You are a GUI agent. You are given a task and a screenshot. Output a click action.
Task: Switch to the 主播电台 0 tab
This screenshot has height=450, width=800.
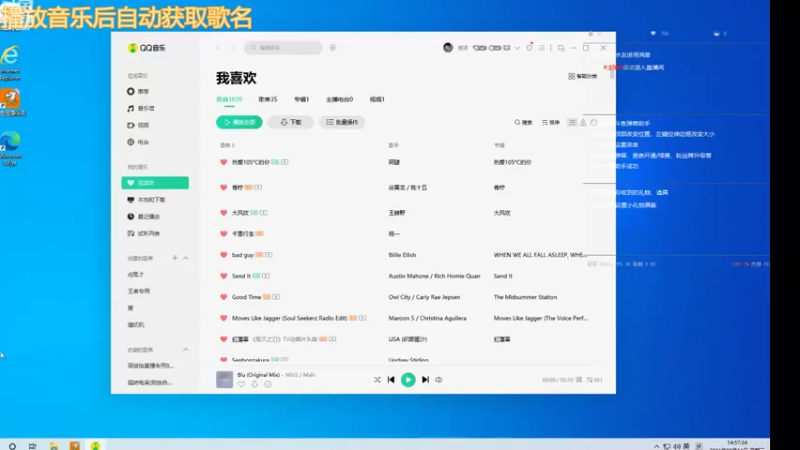(x=339, y=99)
